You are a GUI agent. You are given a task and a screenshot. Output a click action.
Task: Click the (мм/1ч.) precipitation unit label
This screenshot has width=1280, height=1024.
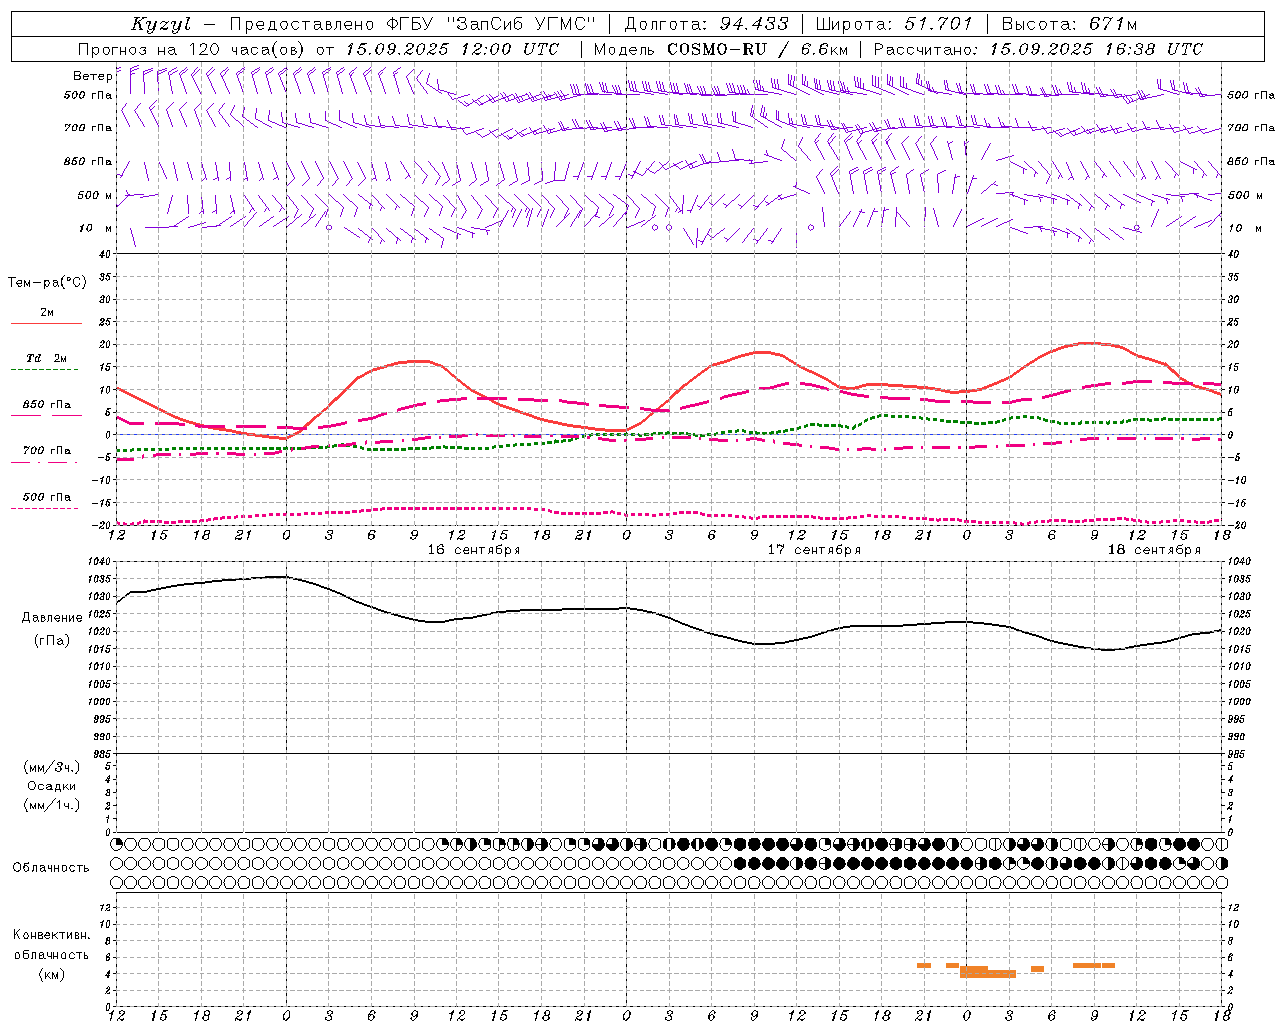52,805
